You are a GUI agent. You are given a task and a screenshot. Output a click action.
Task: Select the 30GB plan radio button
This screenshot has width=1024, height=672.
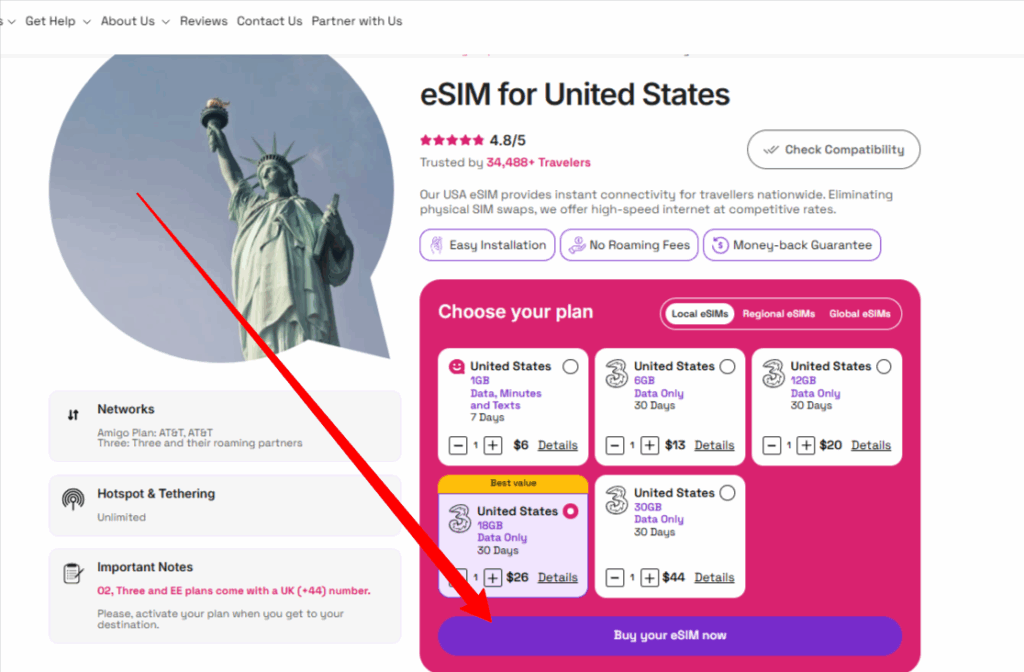(727, 493)
